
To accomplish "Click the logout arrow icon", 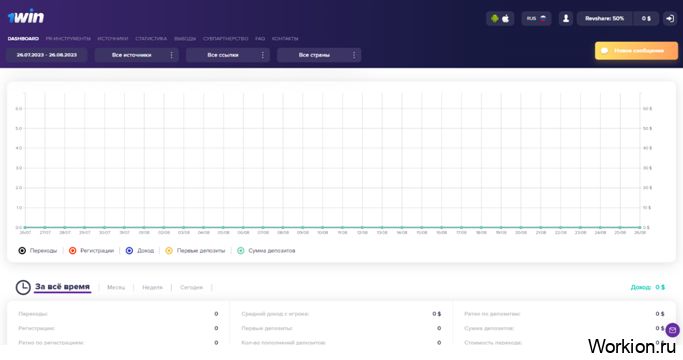I will tap(670, 19).
